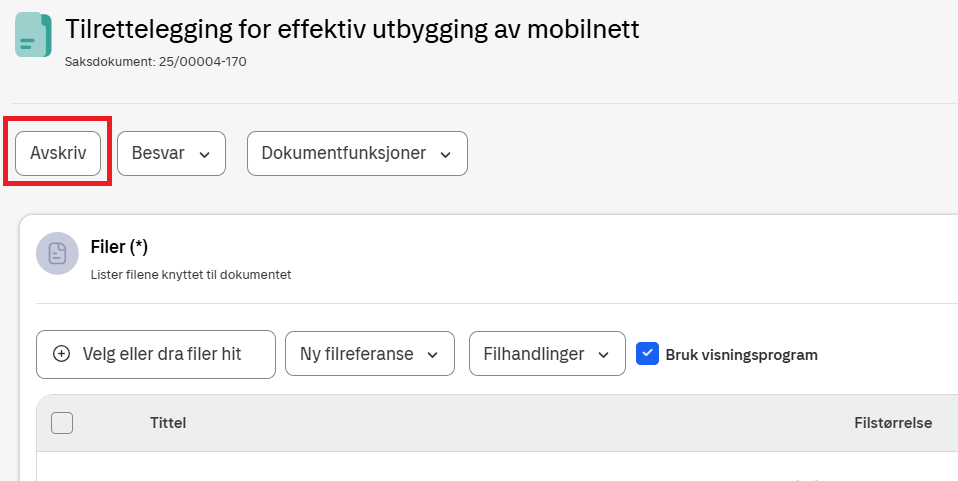Click the Filstørrelse column header
The width and height of the screenshot is (958, 481).
point(892,423)
